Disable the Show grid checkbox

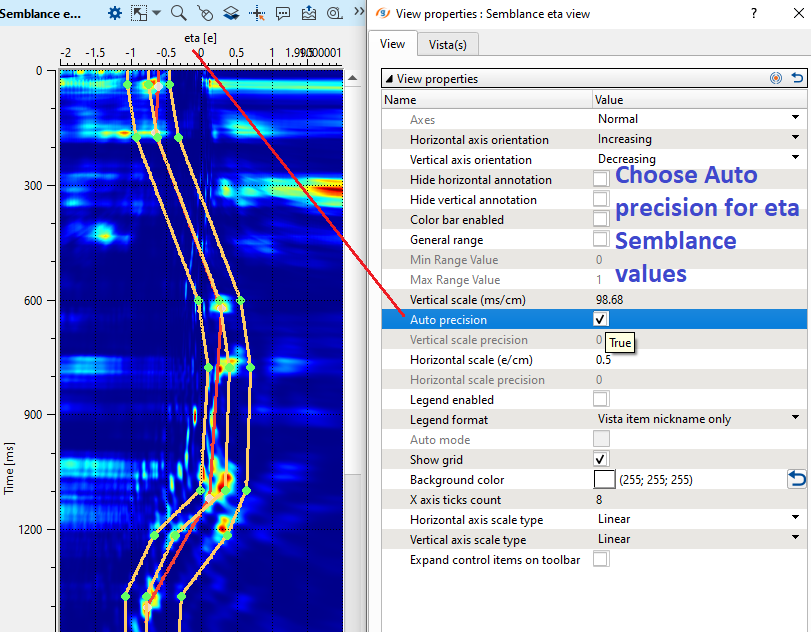point(600,459)
